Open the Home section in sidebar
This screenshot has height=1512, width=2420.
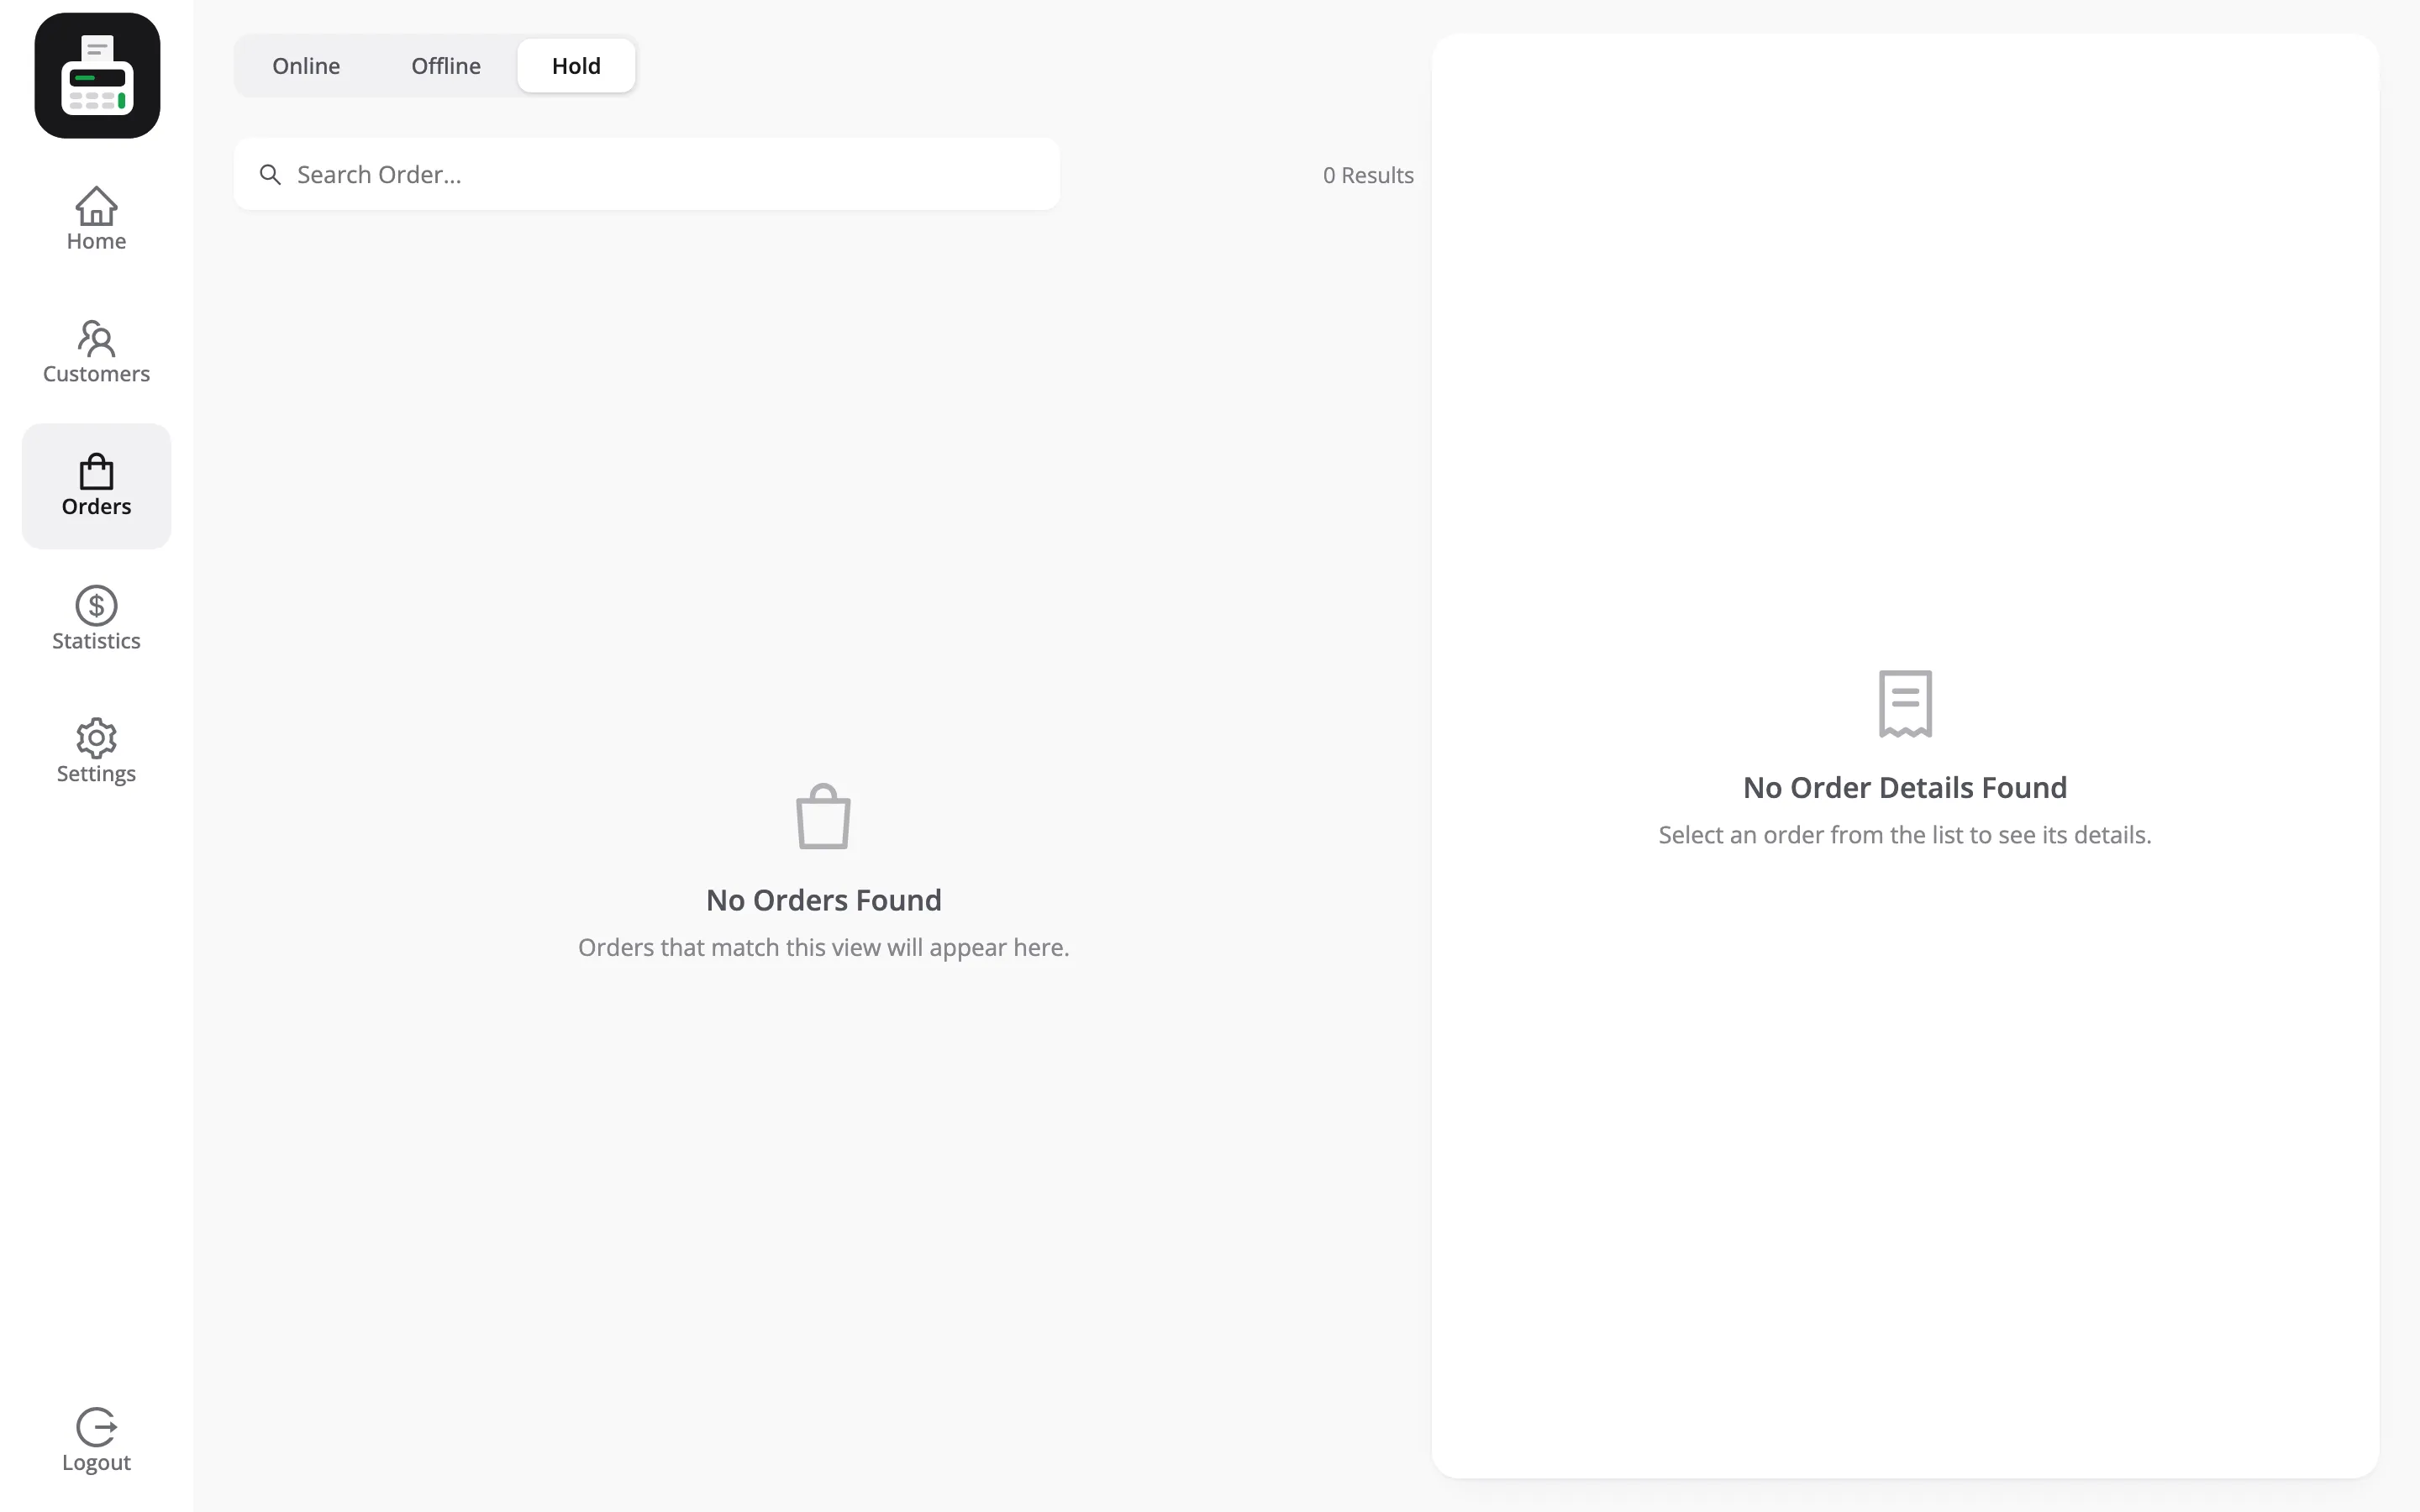point(96,219)
